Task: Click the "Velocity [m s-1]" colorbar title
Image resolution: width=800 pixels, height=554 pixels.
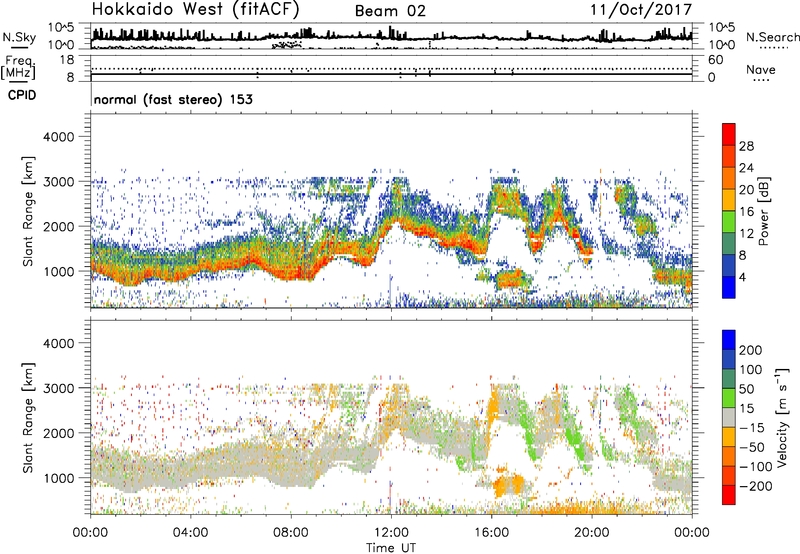Action: click(782, 417)
